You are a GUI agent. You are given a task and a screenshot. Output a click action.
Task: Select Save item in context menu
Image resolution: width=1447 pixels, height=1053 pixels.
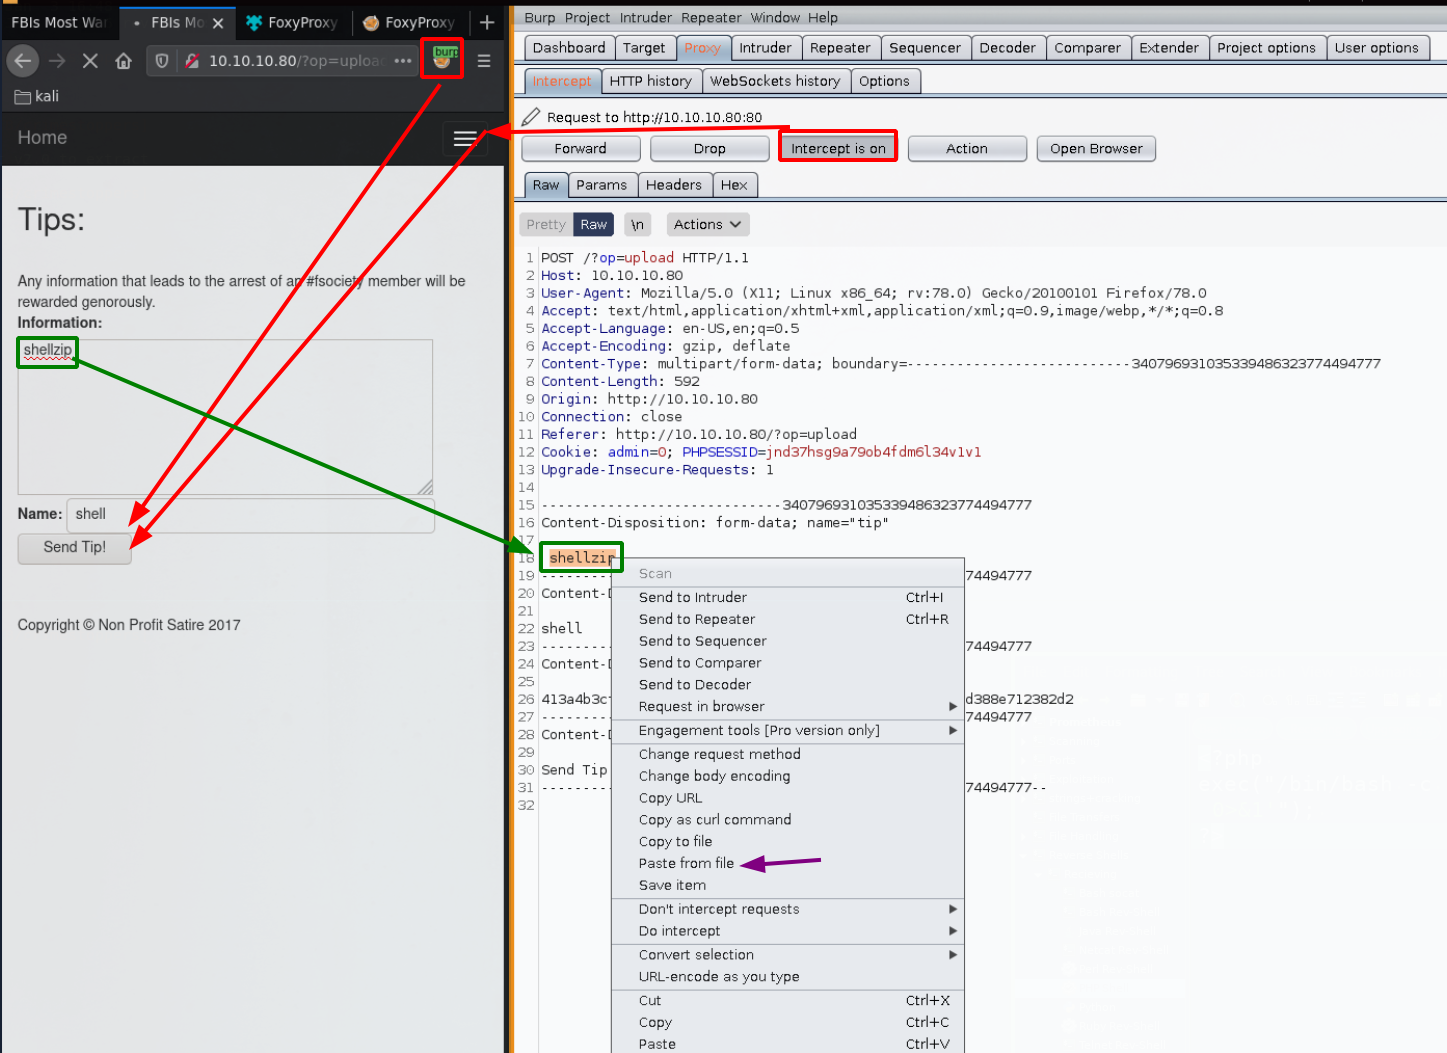787,885
